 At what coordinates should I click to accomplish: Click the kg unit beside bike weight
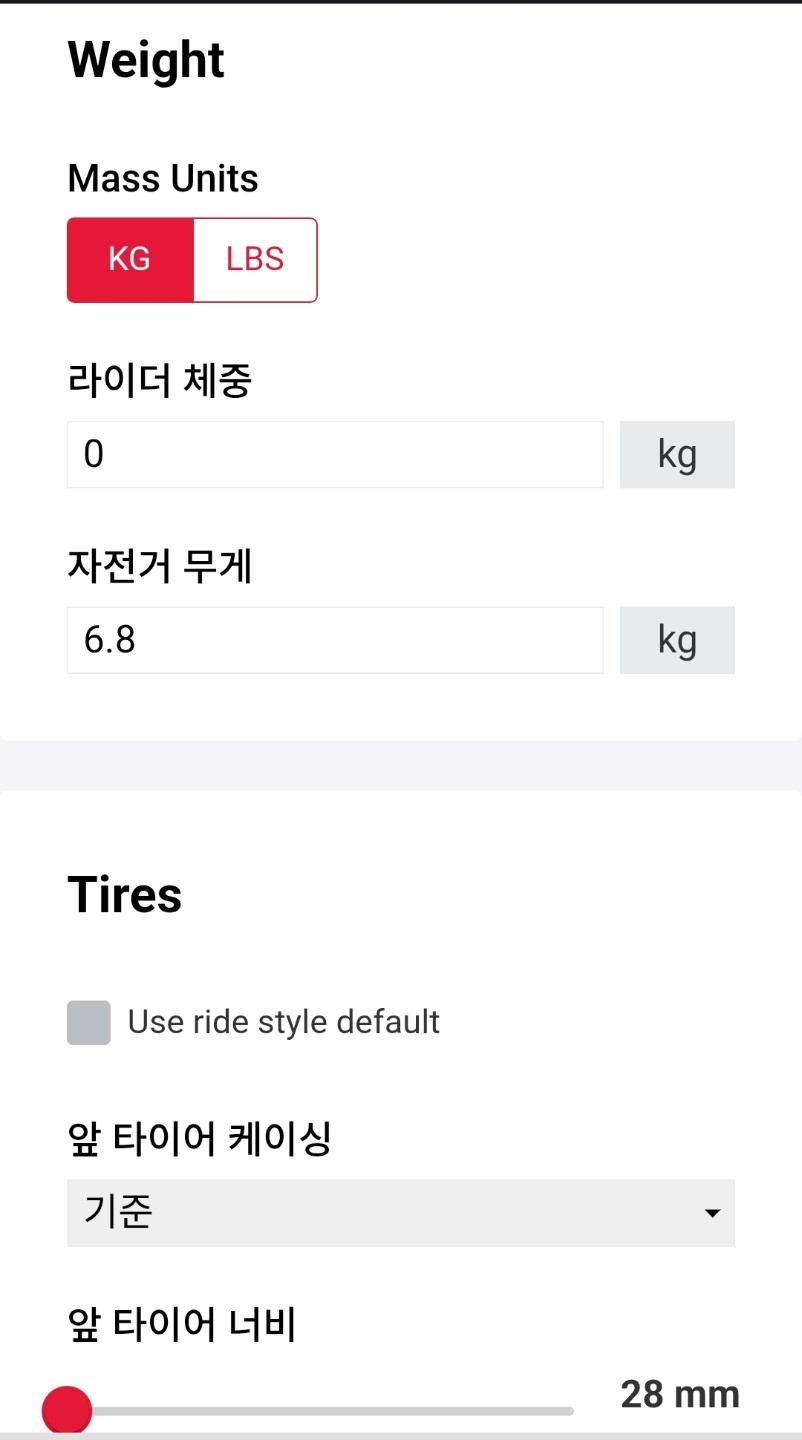[677, 640]
